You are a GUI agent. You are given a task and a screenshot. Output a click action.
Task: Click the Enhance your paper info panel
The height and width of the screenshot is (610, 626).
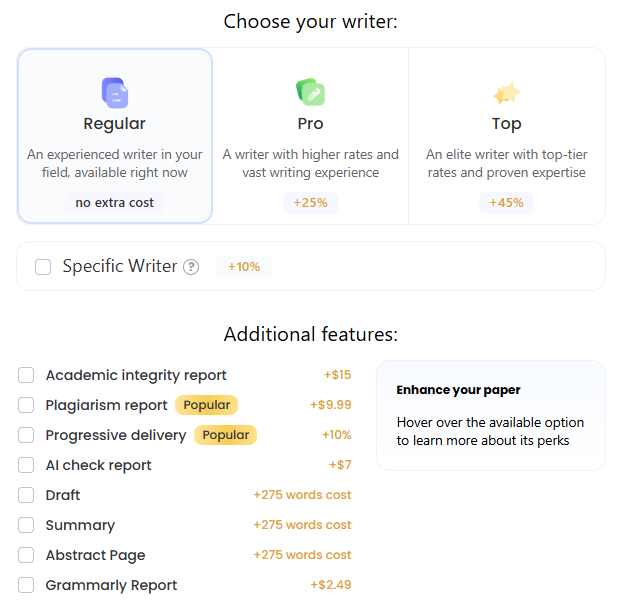pos(490,415)
